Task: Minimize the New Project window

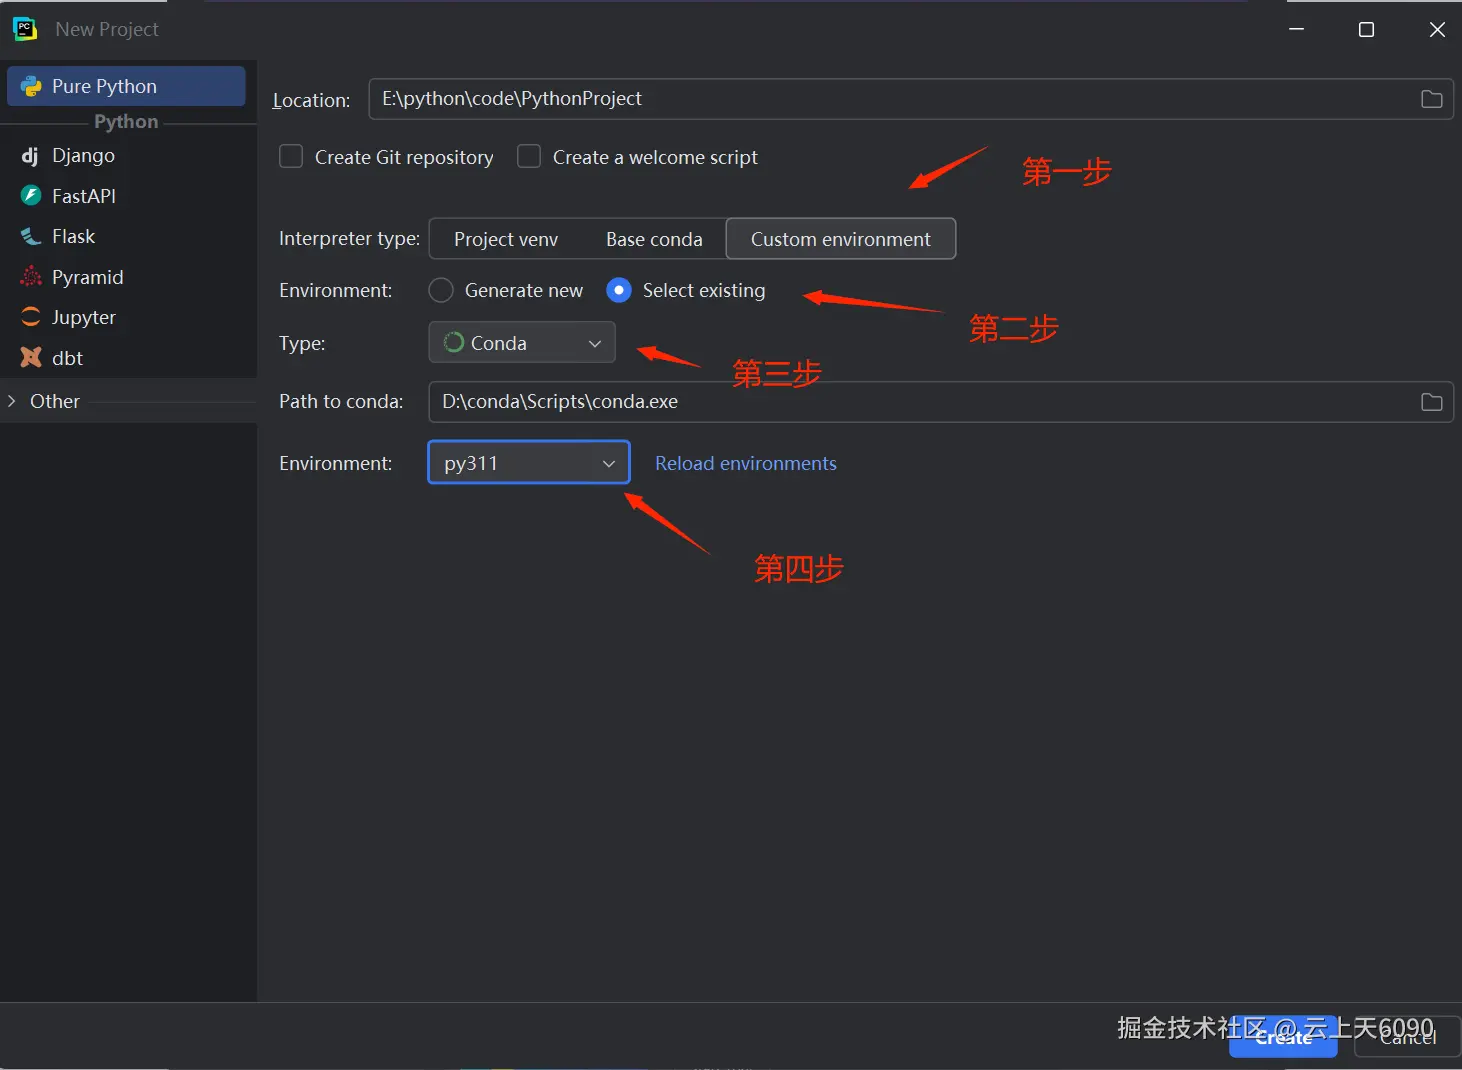Action: [1296, 29]
